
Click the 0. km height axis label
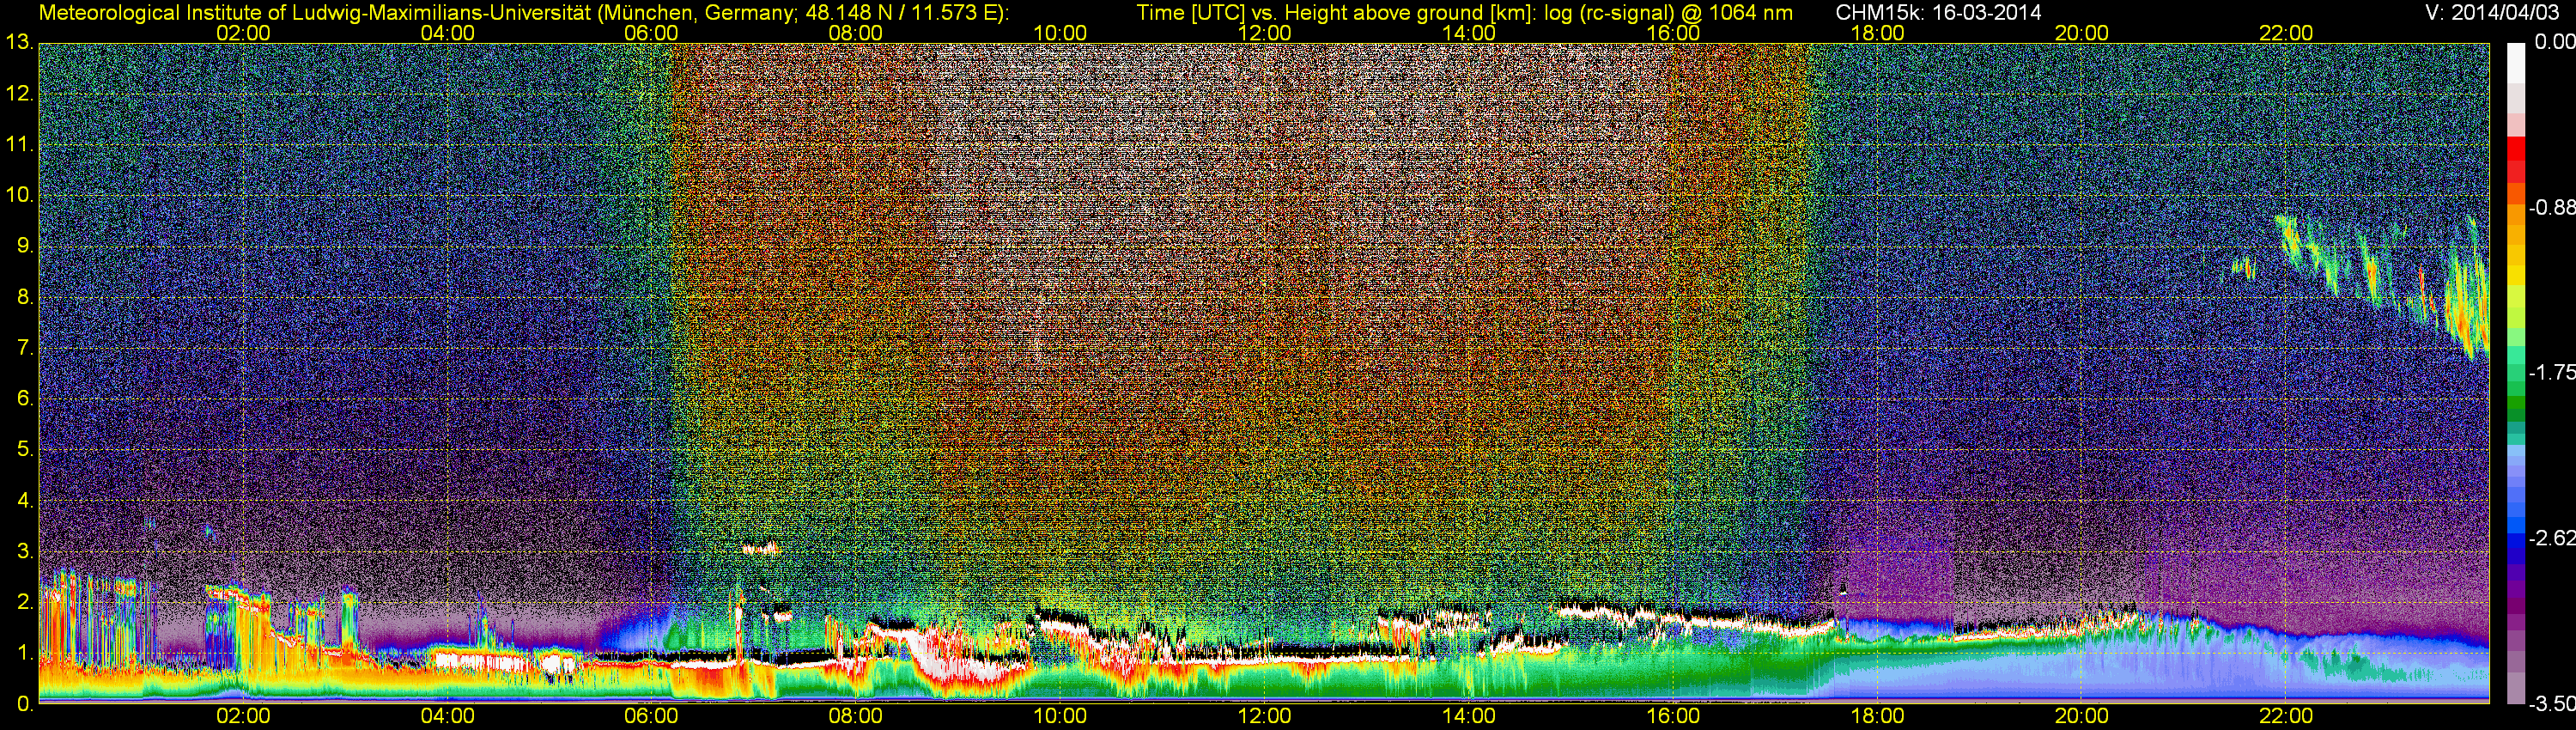pos(25,704)
